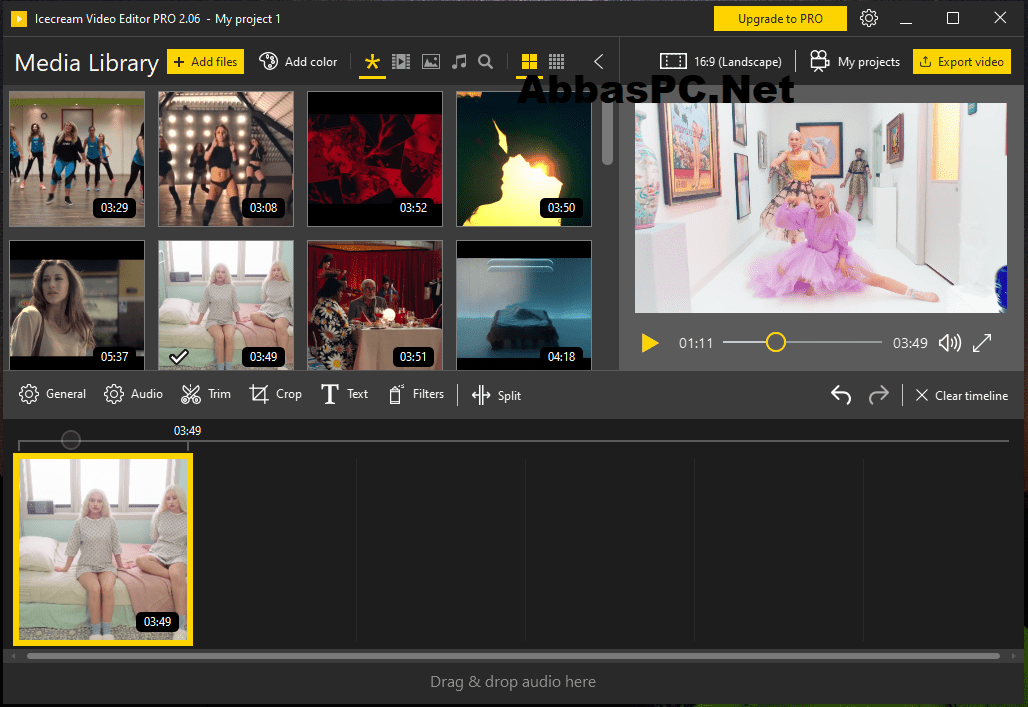Search the media library with magnifier icon
Screen dimensions: 1028x707
486,62
